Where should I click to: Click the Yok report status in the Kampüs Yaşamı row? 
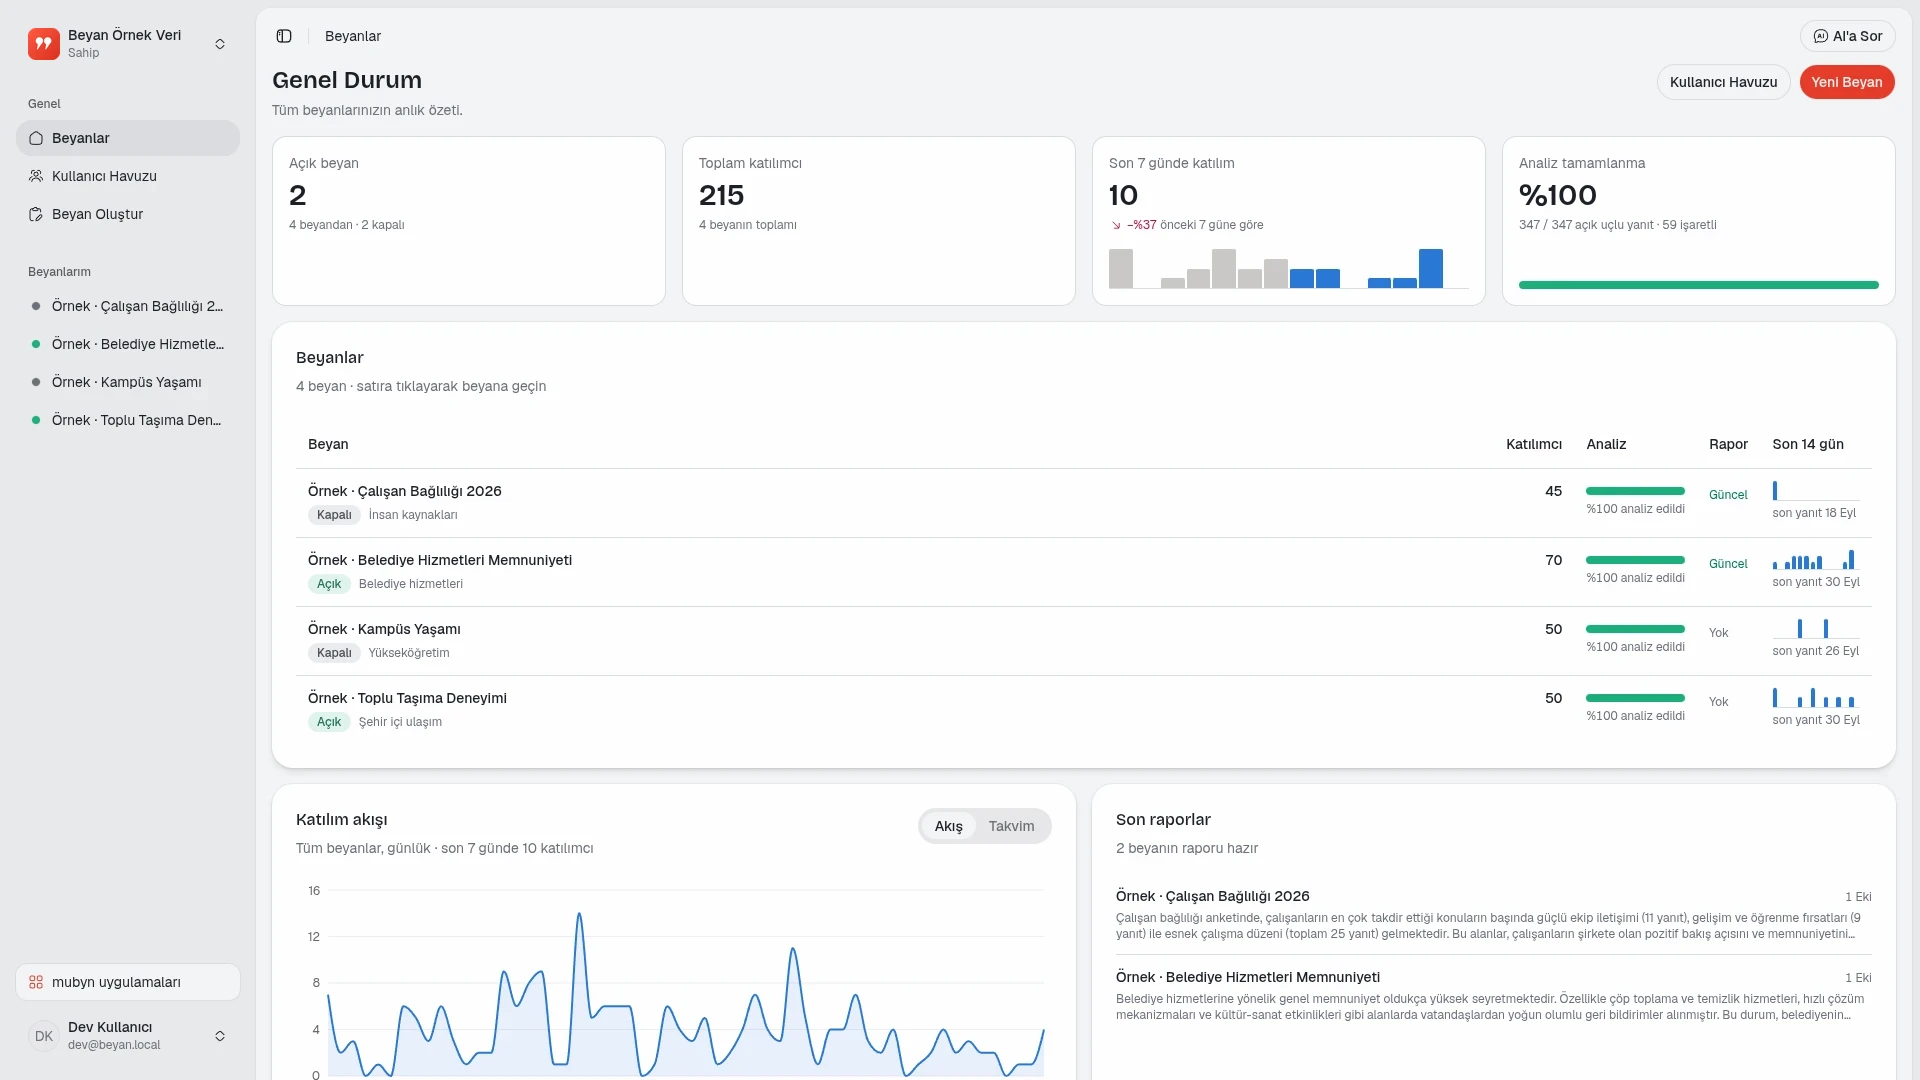click(1718, 633)
